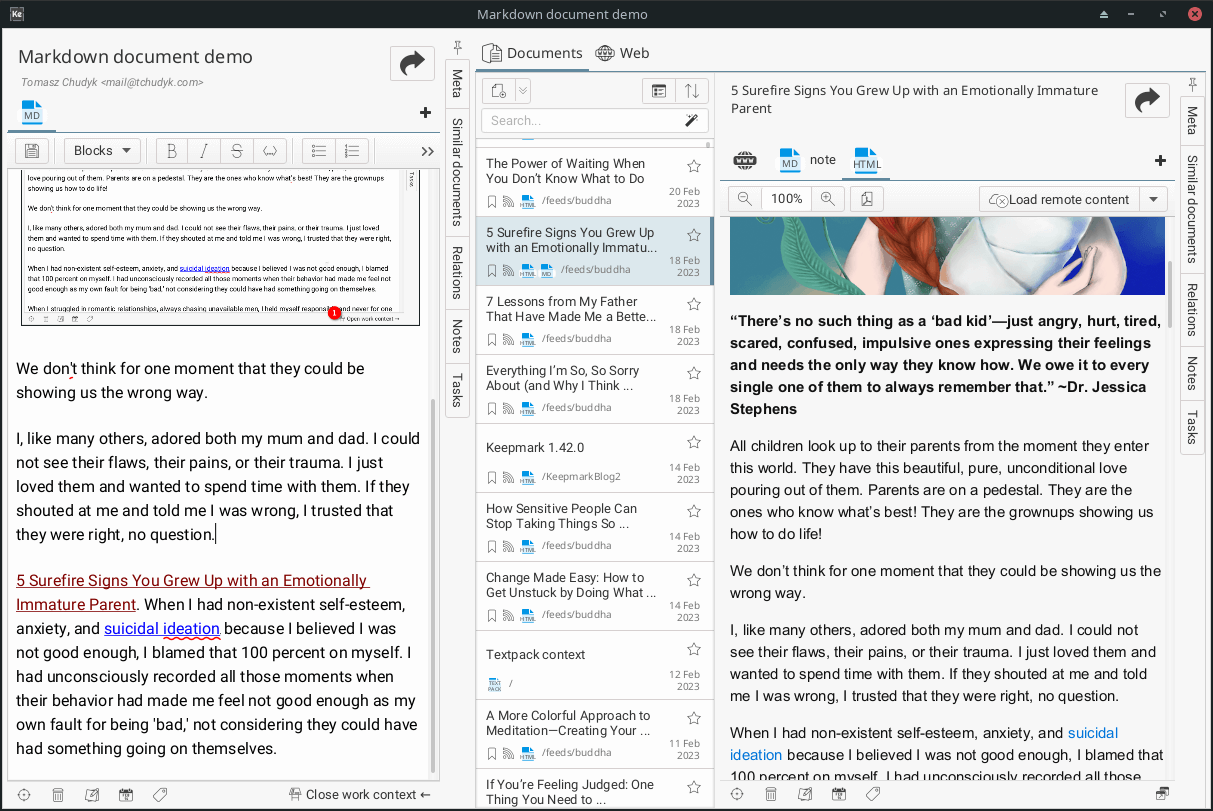The height and width of the screenshot is (811, 1213).
Task: Click the document search input field
Action: [x=580, y=121]
